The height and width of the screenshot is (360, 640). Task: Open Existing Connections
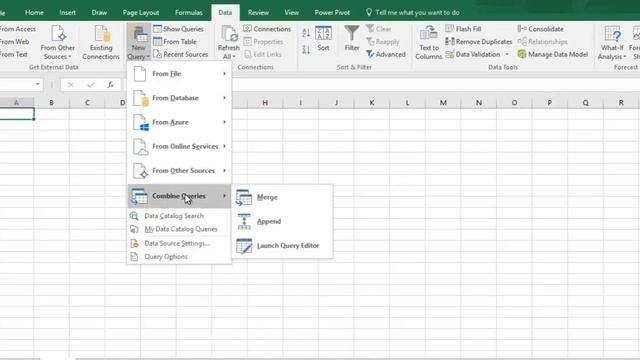click(101, 42)
